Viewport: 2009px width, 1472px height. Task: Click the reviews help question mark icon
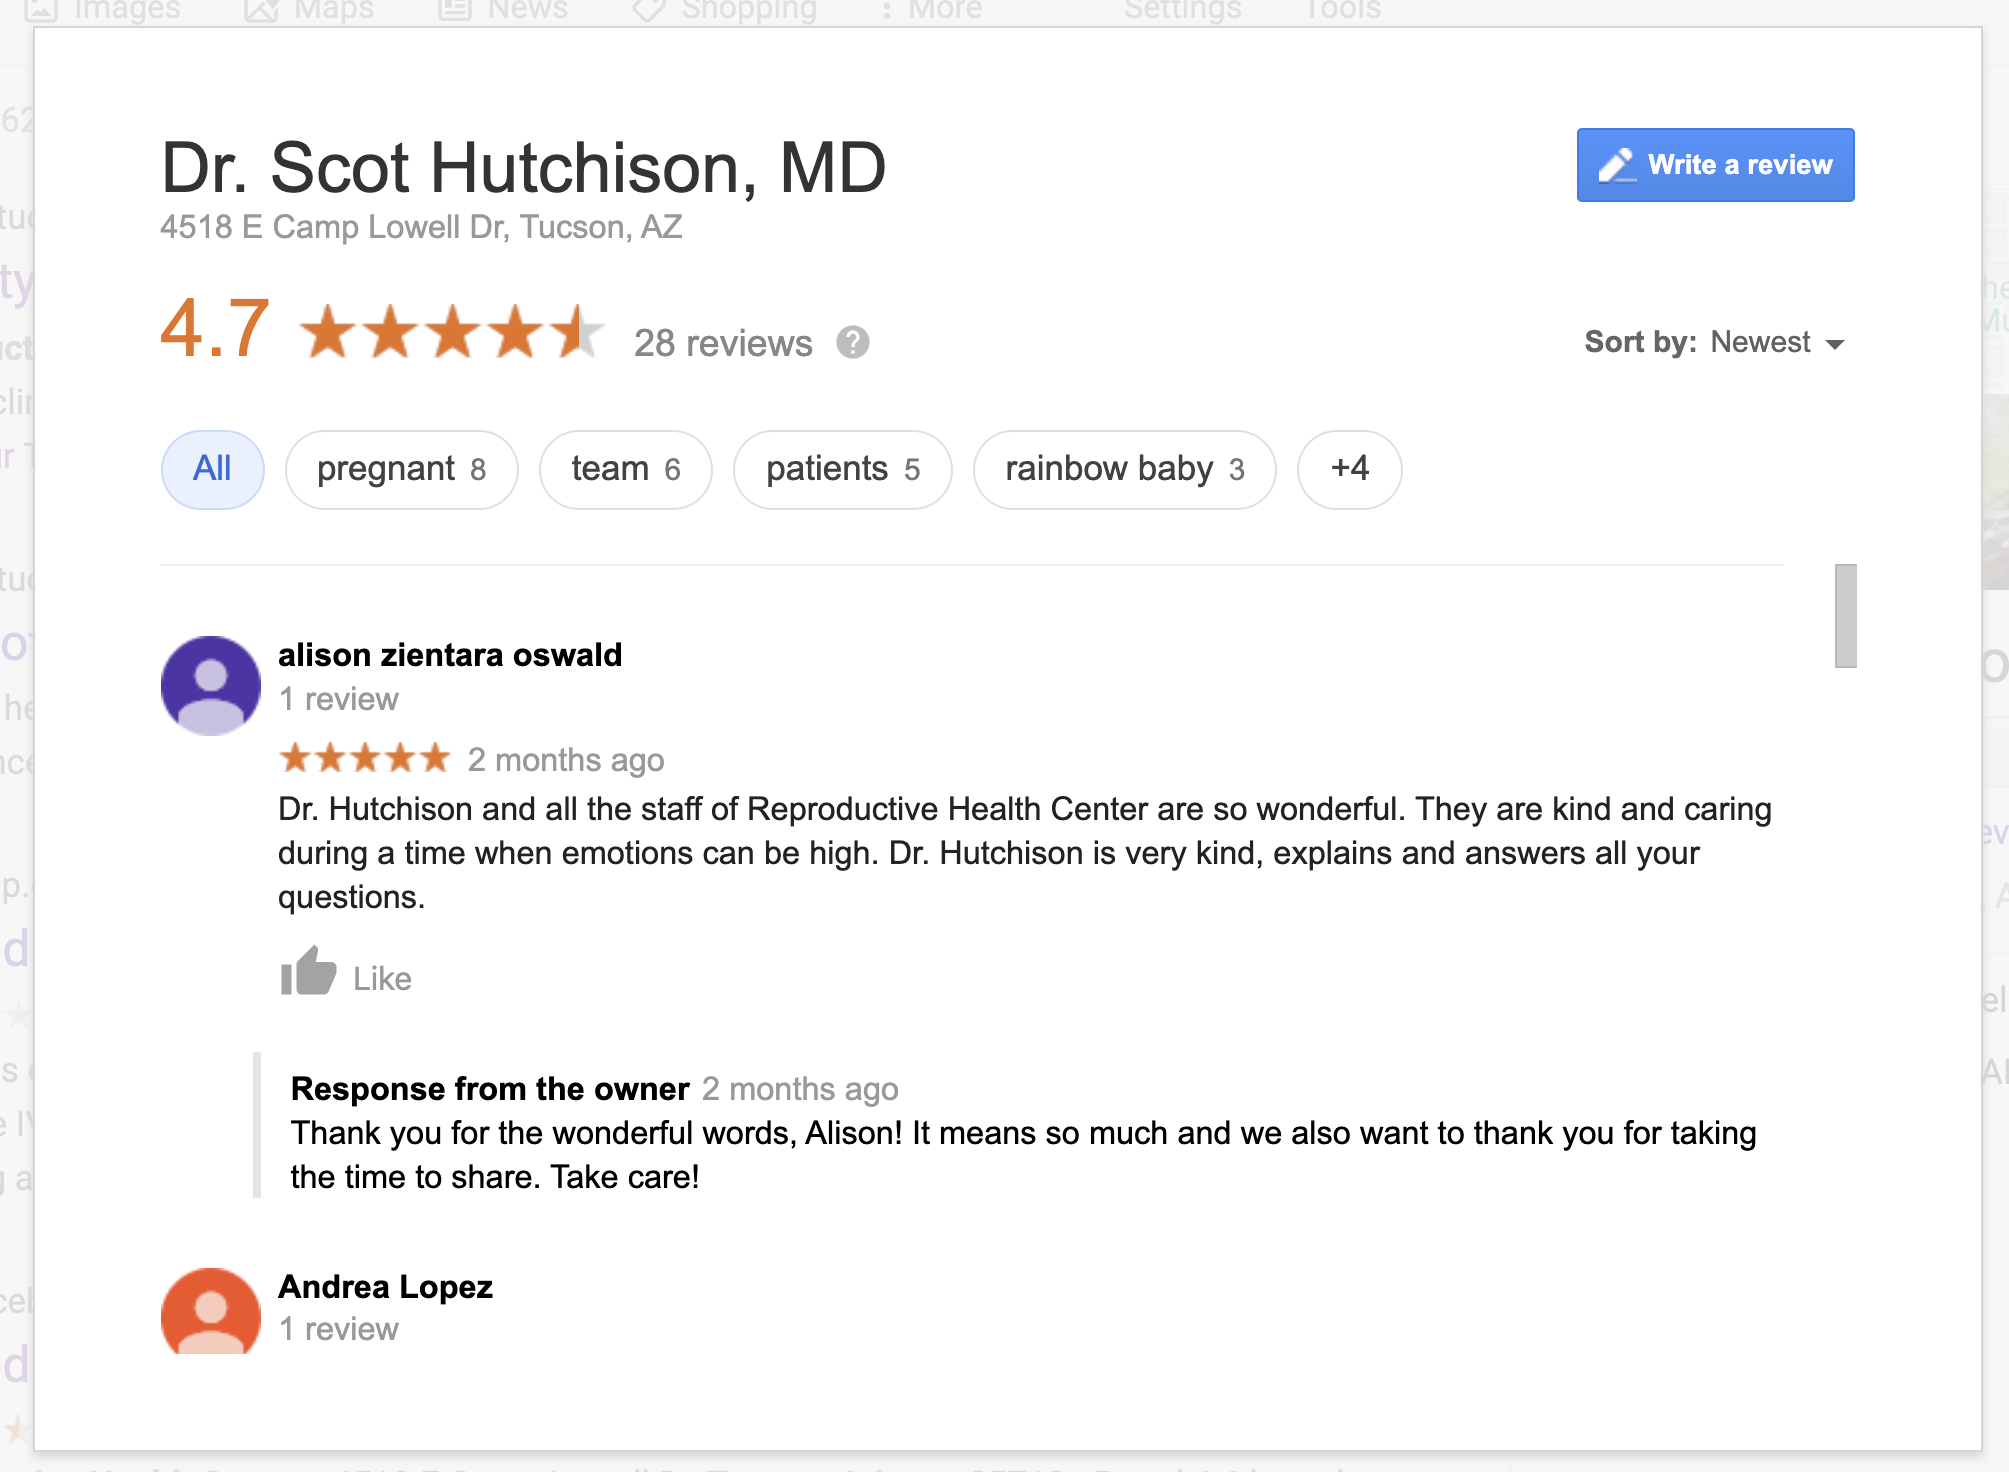[852, 343]
